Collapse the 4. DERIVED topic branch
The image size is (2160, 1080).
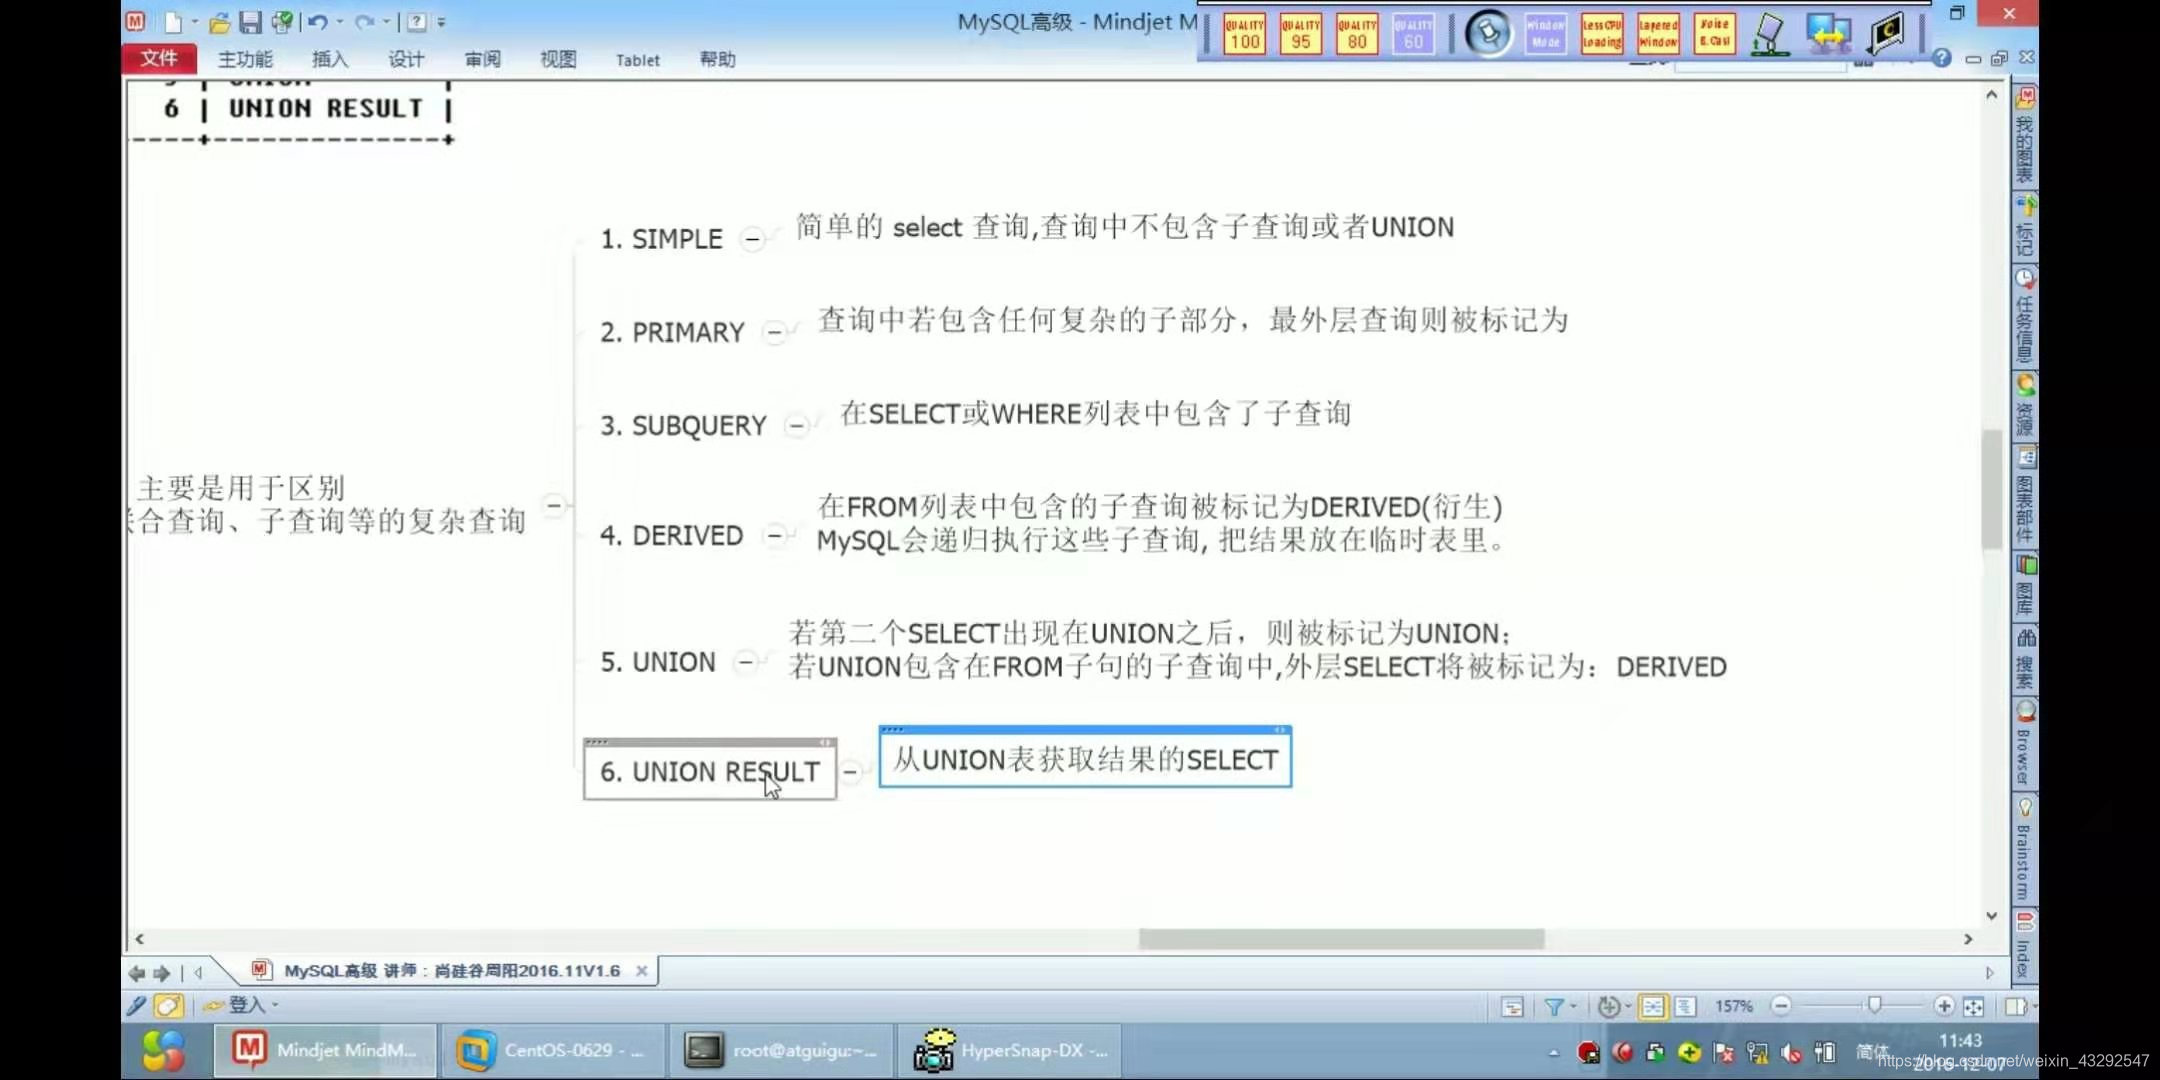pyautogui.click(x=774, y=536)
